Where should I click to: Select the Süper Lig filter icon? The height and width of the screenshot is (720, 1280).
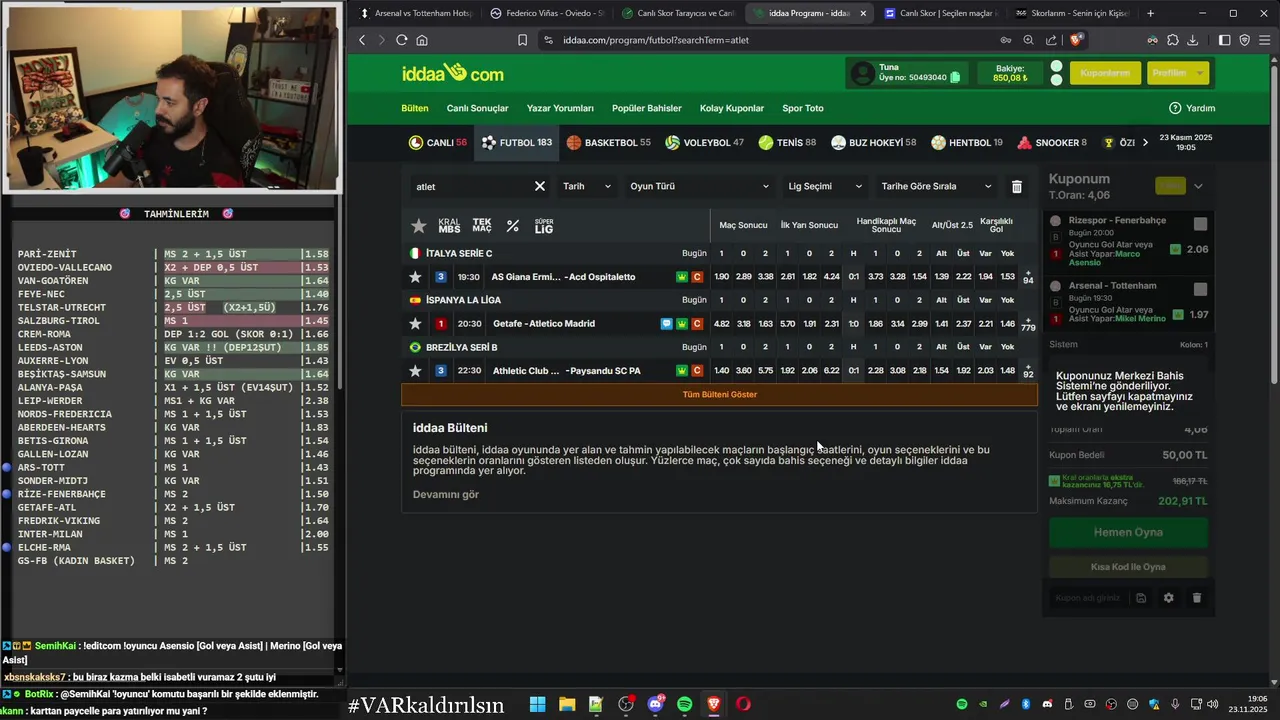click(544, 226)
